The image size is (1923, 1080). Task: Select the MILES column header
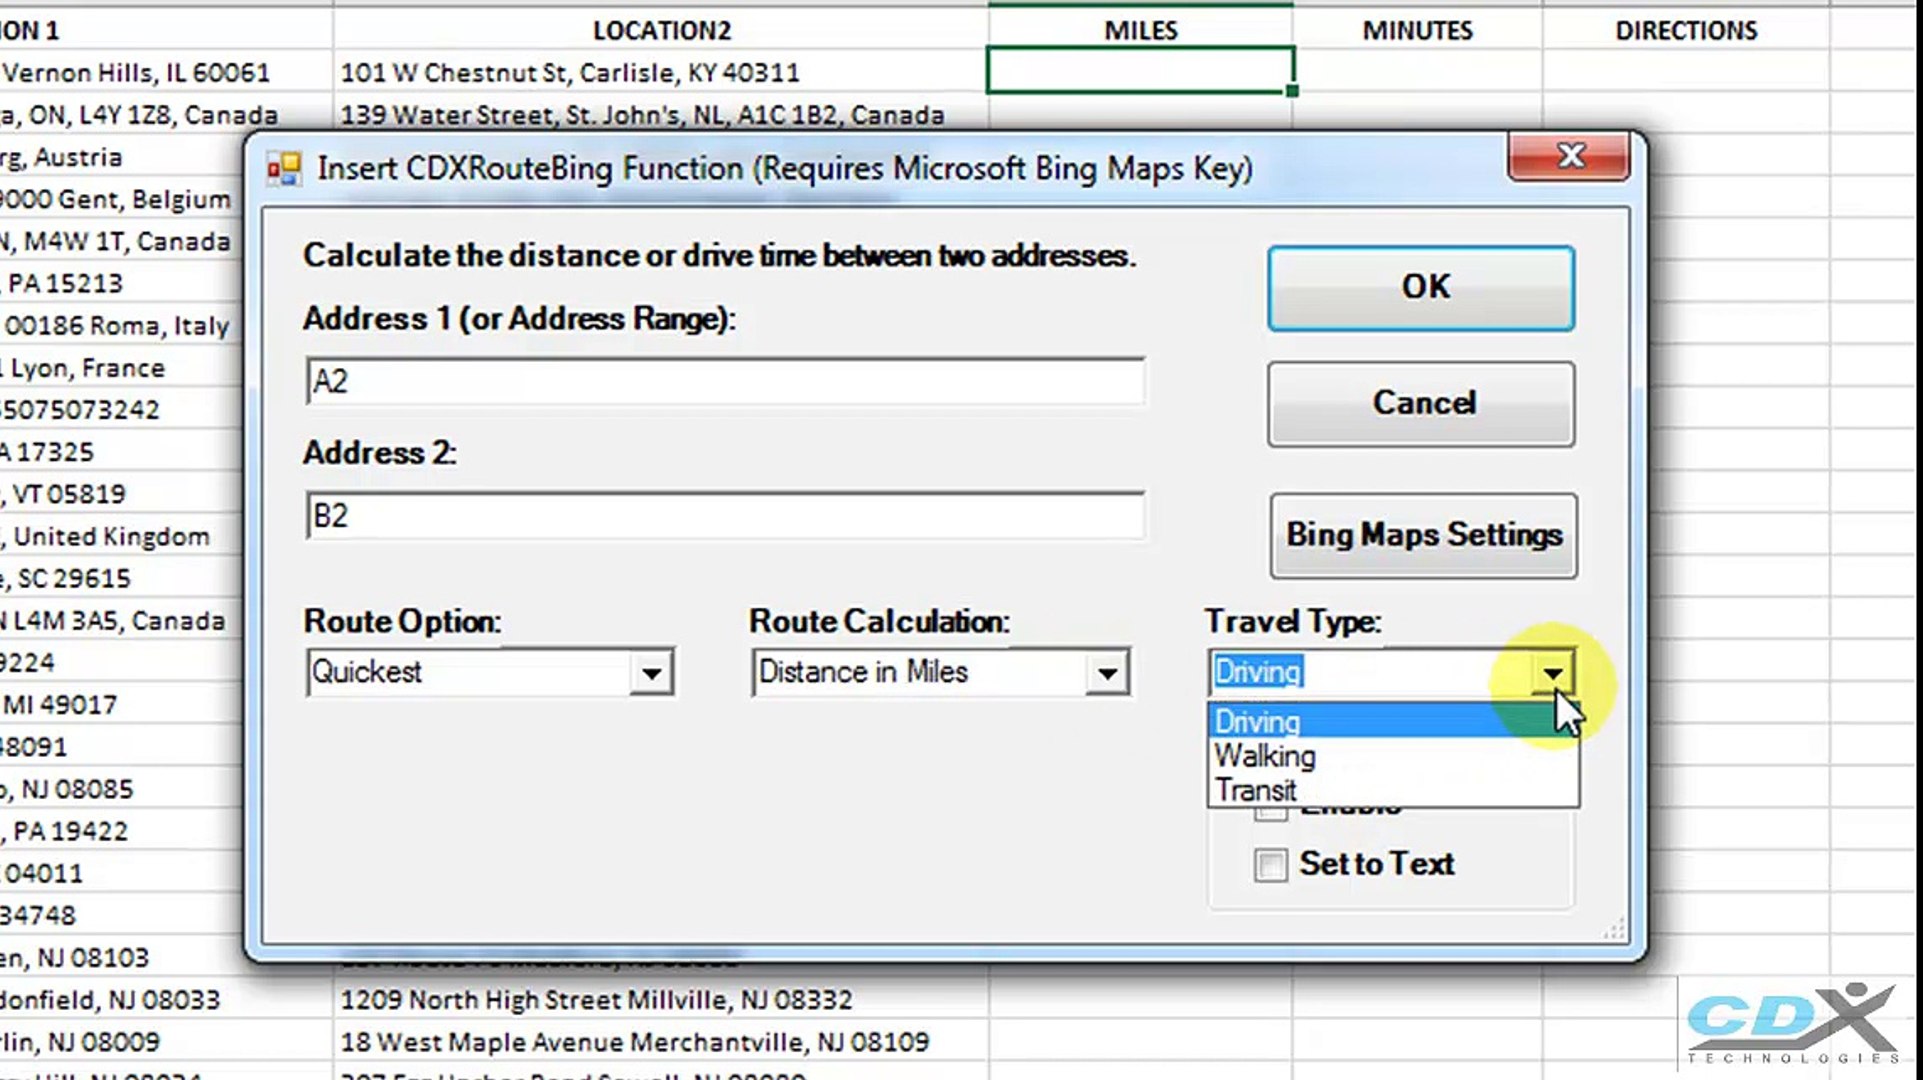pos(1139,30)
